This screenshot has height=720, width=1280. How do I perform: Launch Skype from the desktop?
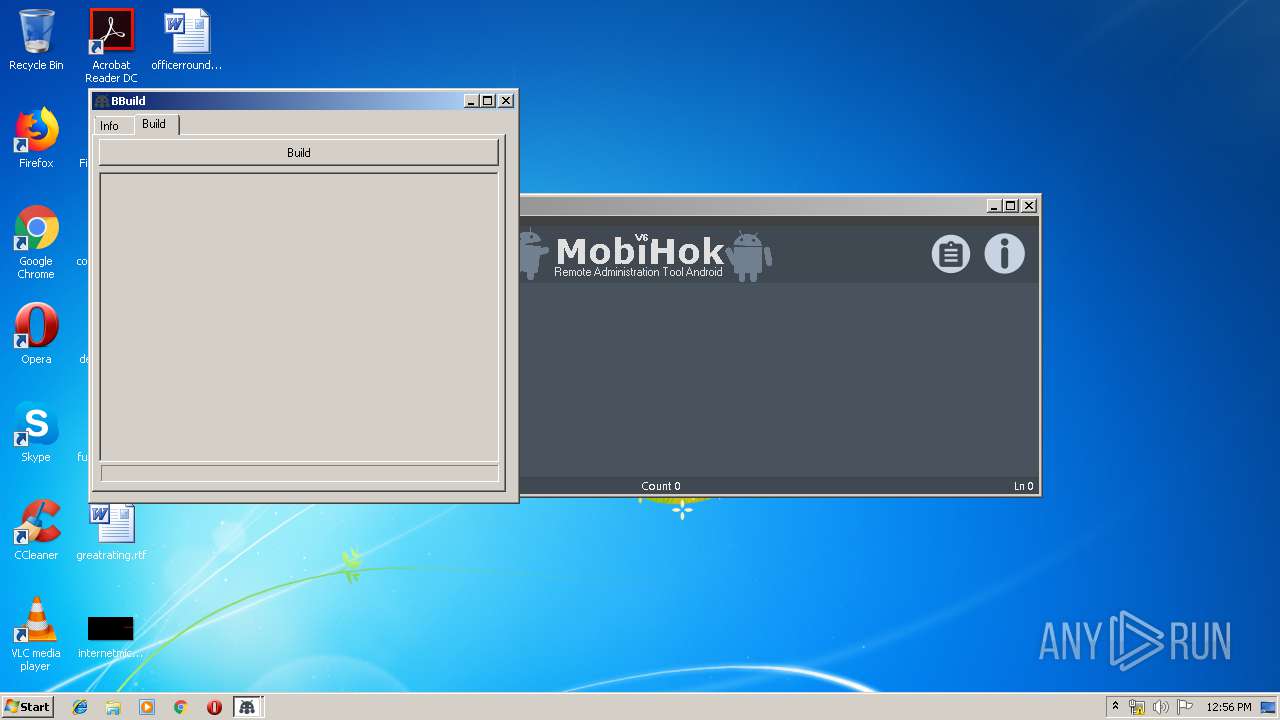coord(36,432)
